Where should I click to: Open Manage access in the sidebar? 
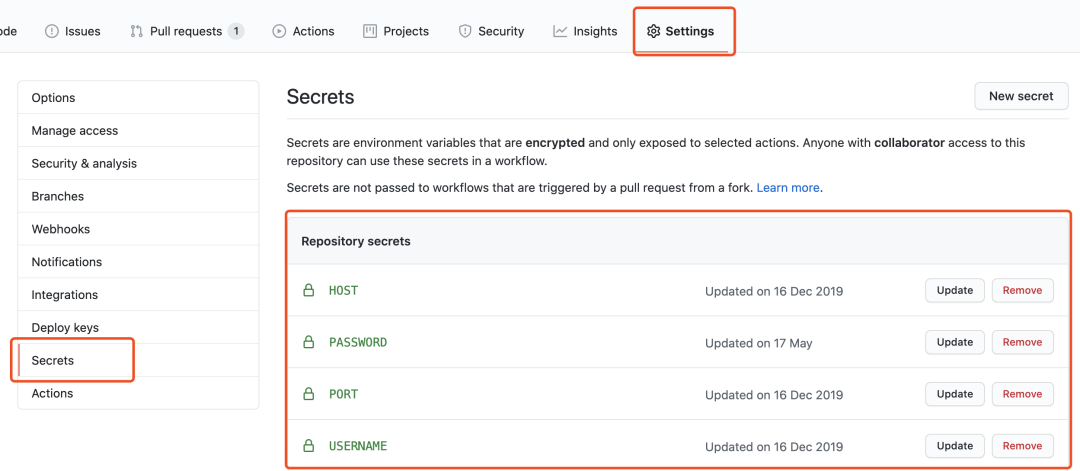click(75, 131)
